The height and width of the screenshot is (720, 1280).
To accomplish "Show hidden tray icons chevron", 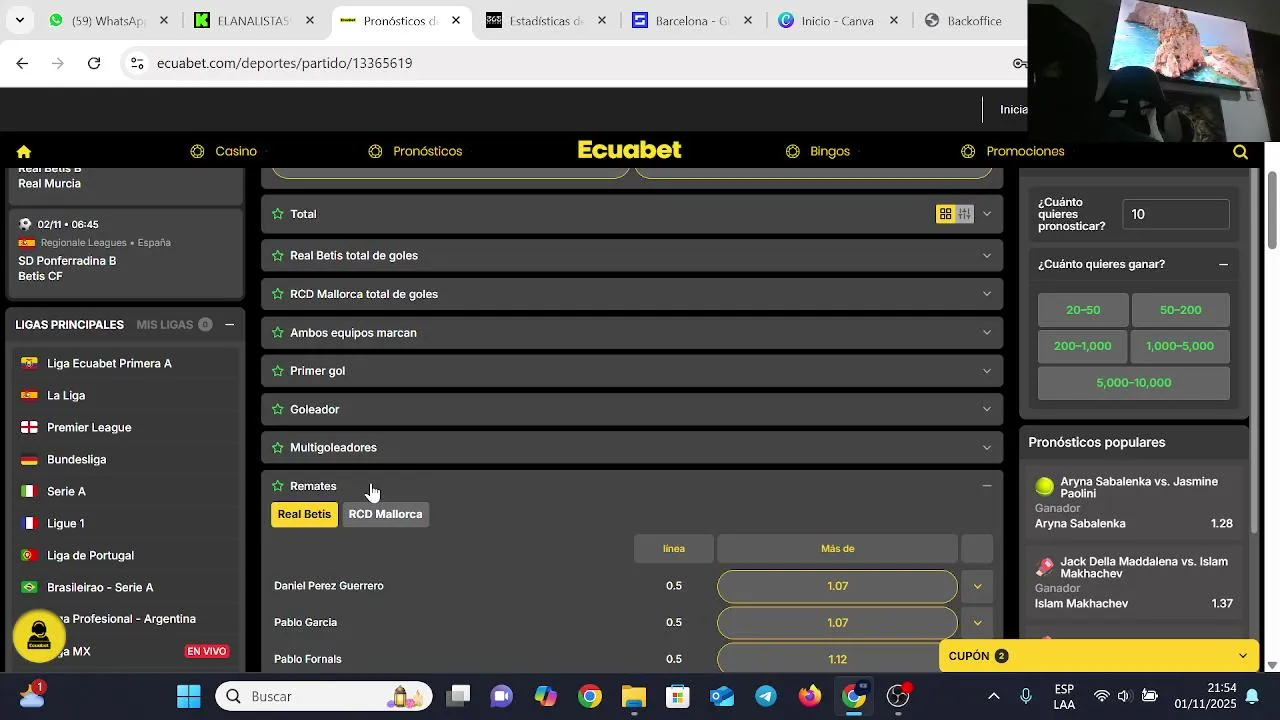I will tap(993, 696).
